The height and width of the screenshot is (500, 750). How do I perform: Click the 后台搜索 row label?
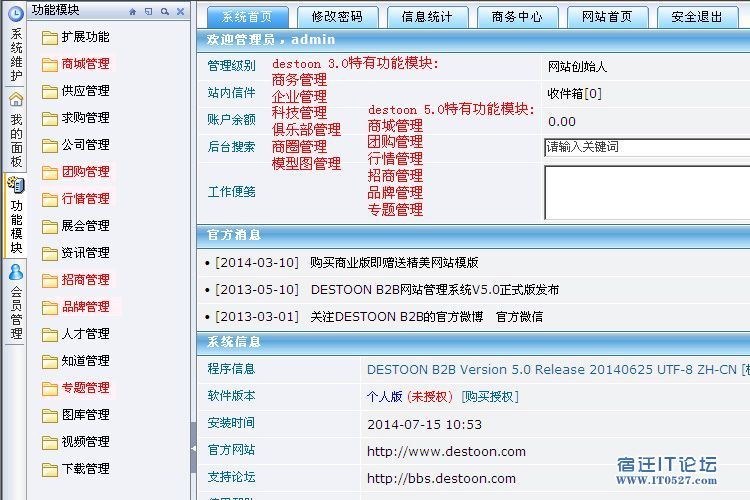point(232,147)
